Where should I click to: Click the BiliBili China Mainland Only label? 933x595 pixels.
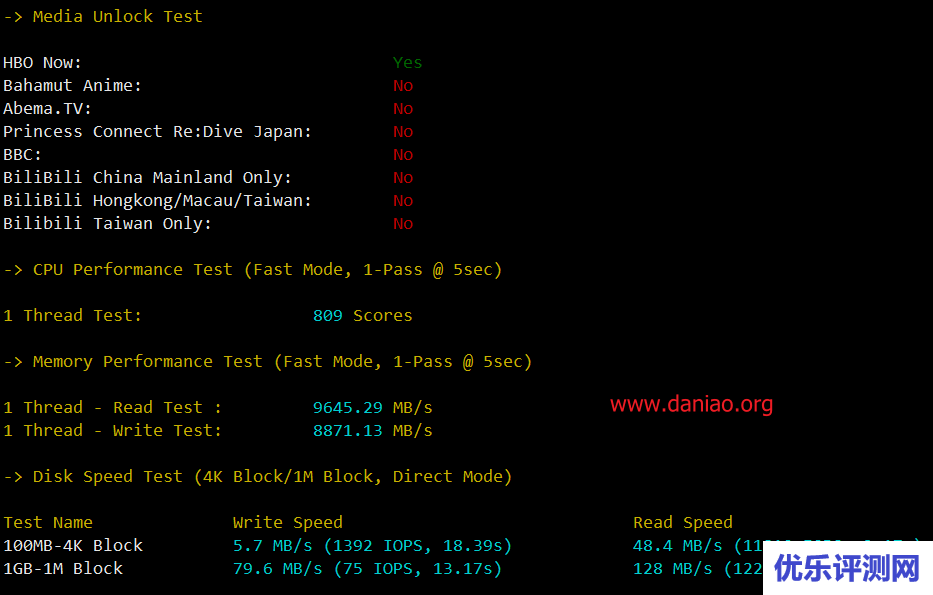[147, 177]
